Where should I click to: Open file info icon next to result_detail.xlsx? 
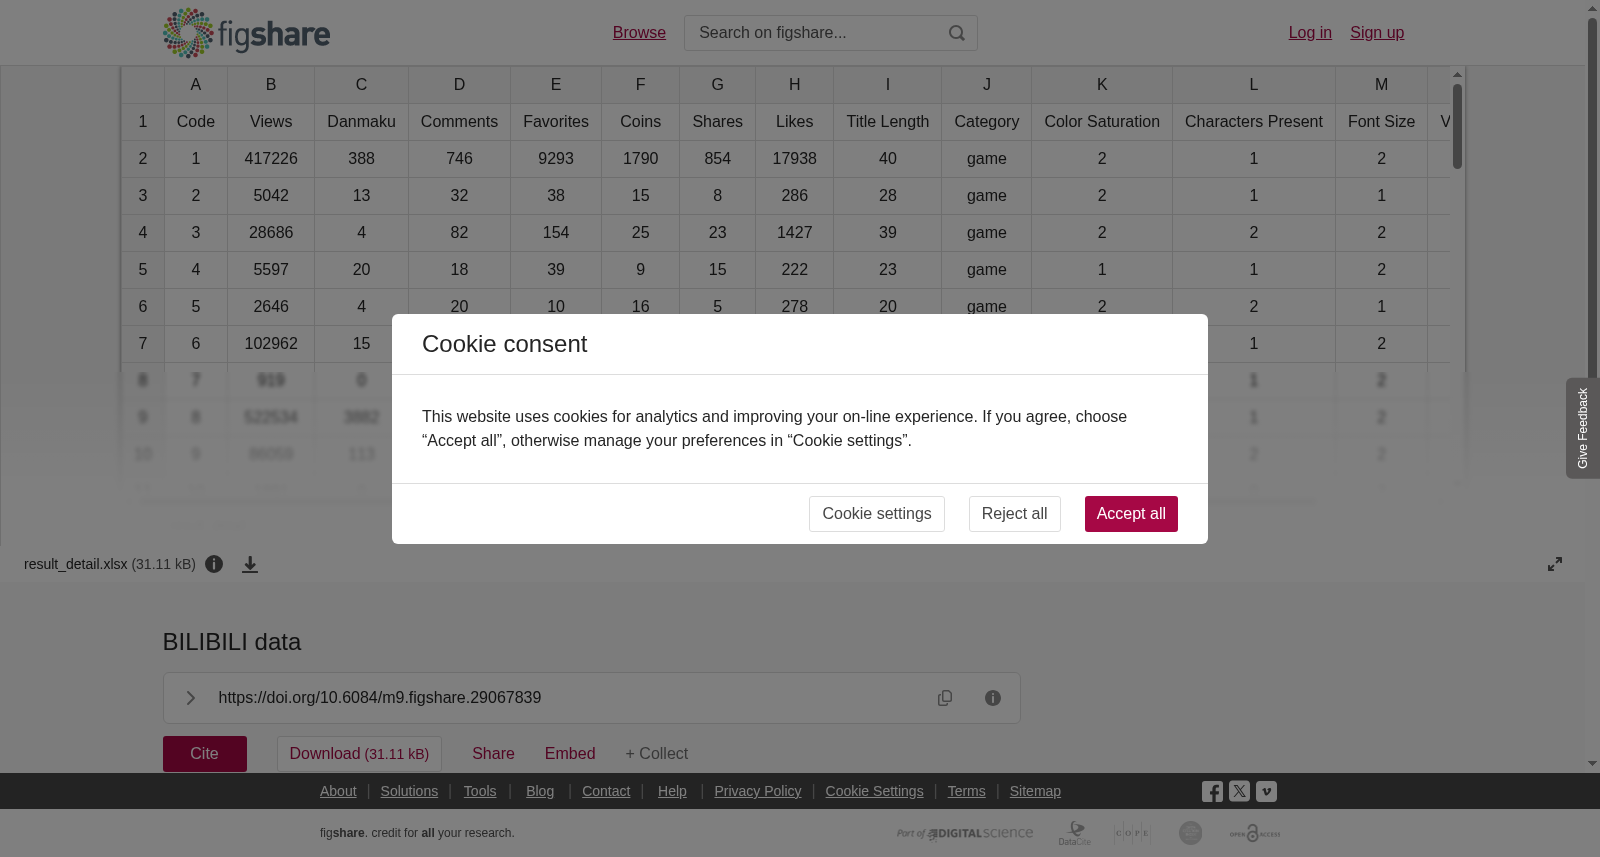pyautogui.click(x=214, y=564)
